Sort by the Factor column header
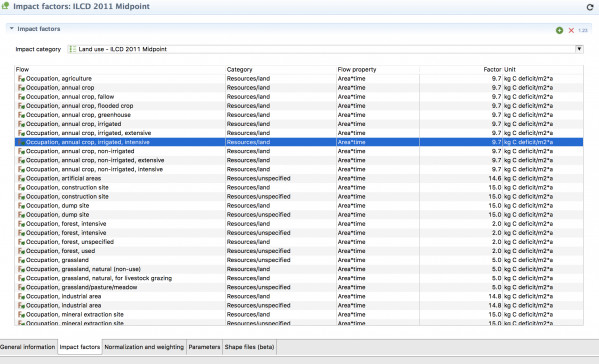This screenshot has width=599, height=364. coord(461,70)
